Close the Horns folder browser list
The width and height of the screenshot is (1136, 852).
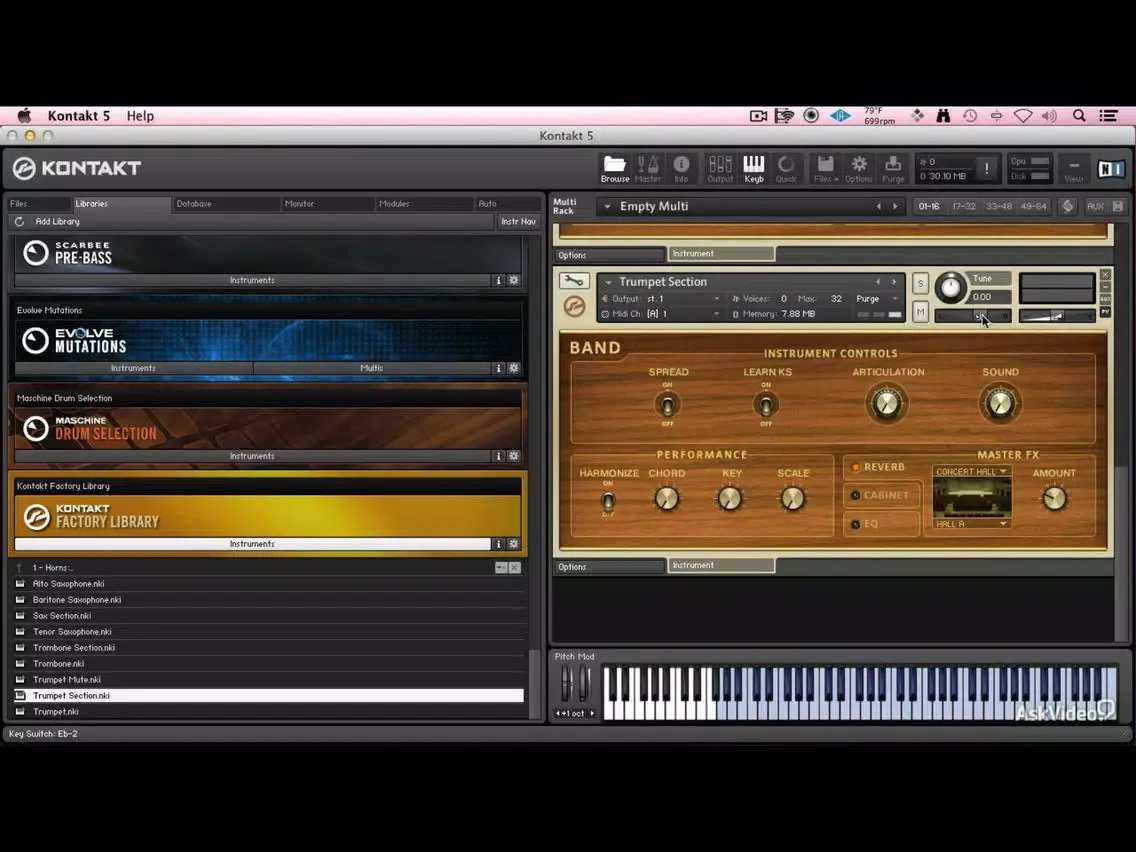tap(514, 568)
